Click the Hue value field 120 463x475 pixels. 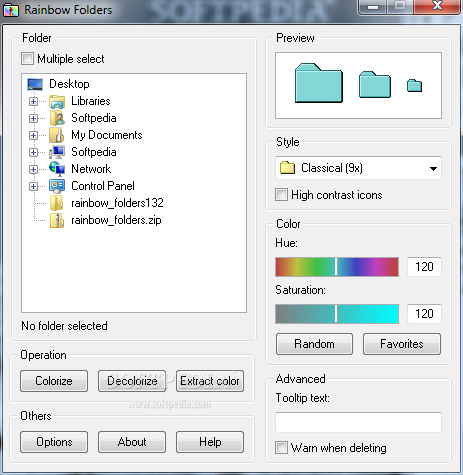424,267
